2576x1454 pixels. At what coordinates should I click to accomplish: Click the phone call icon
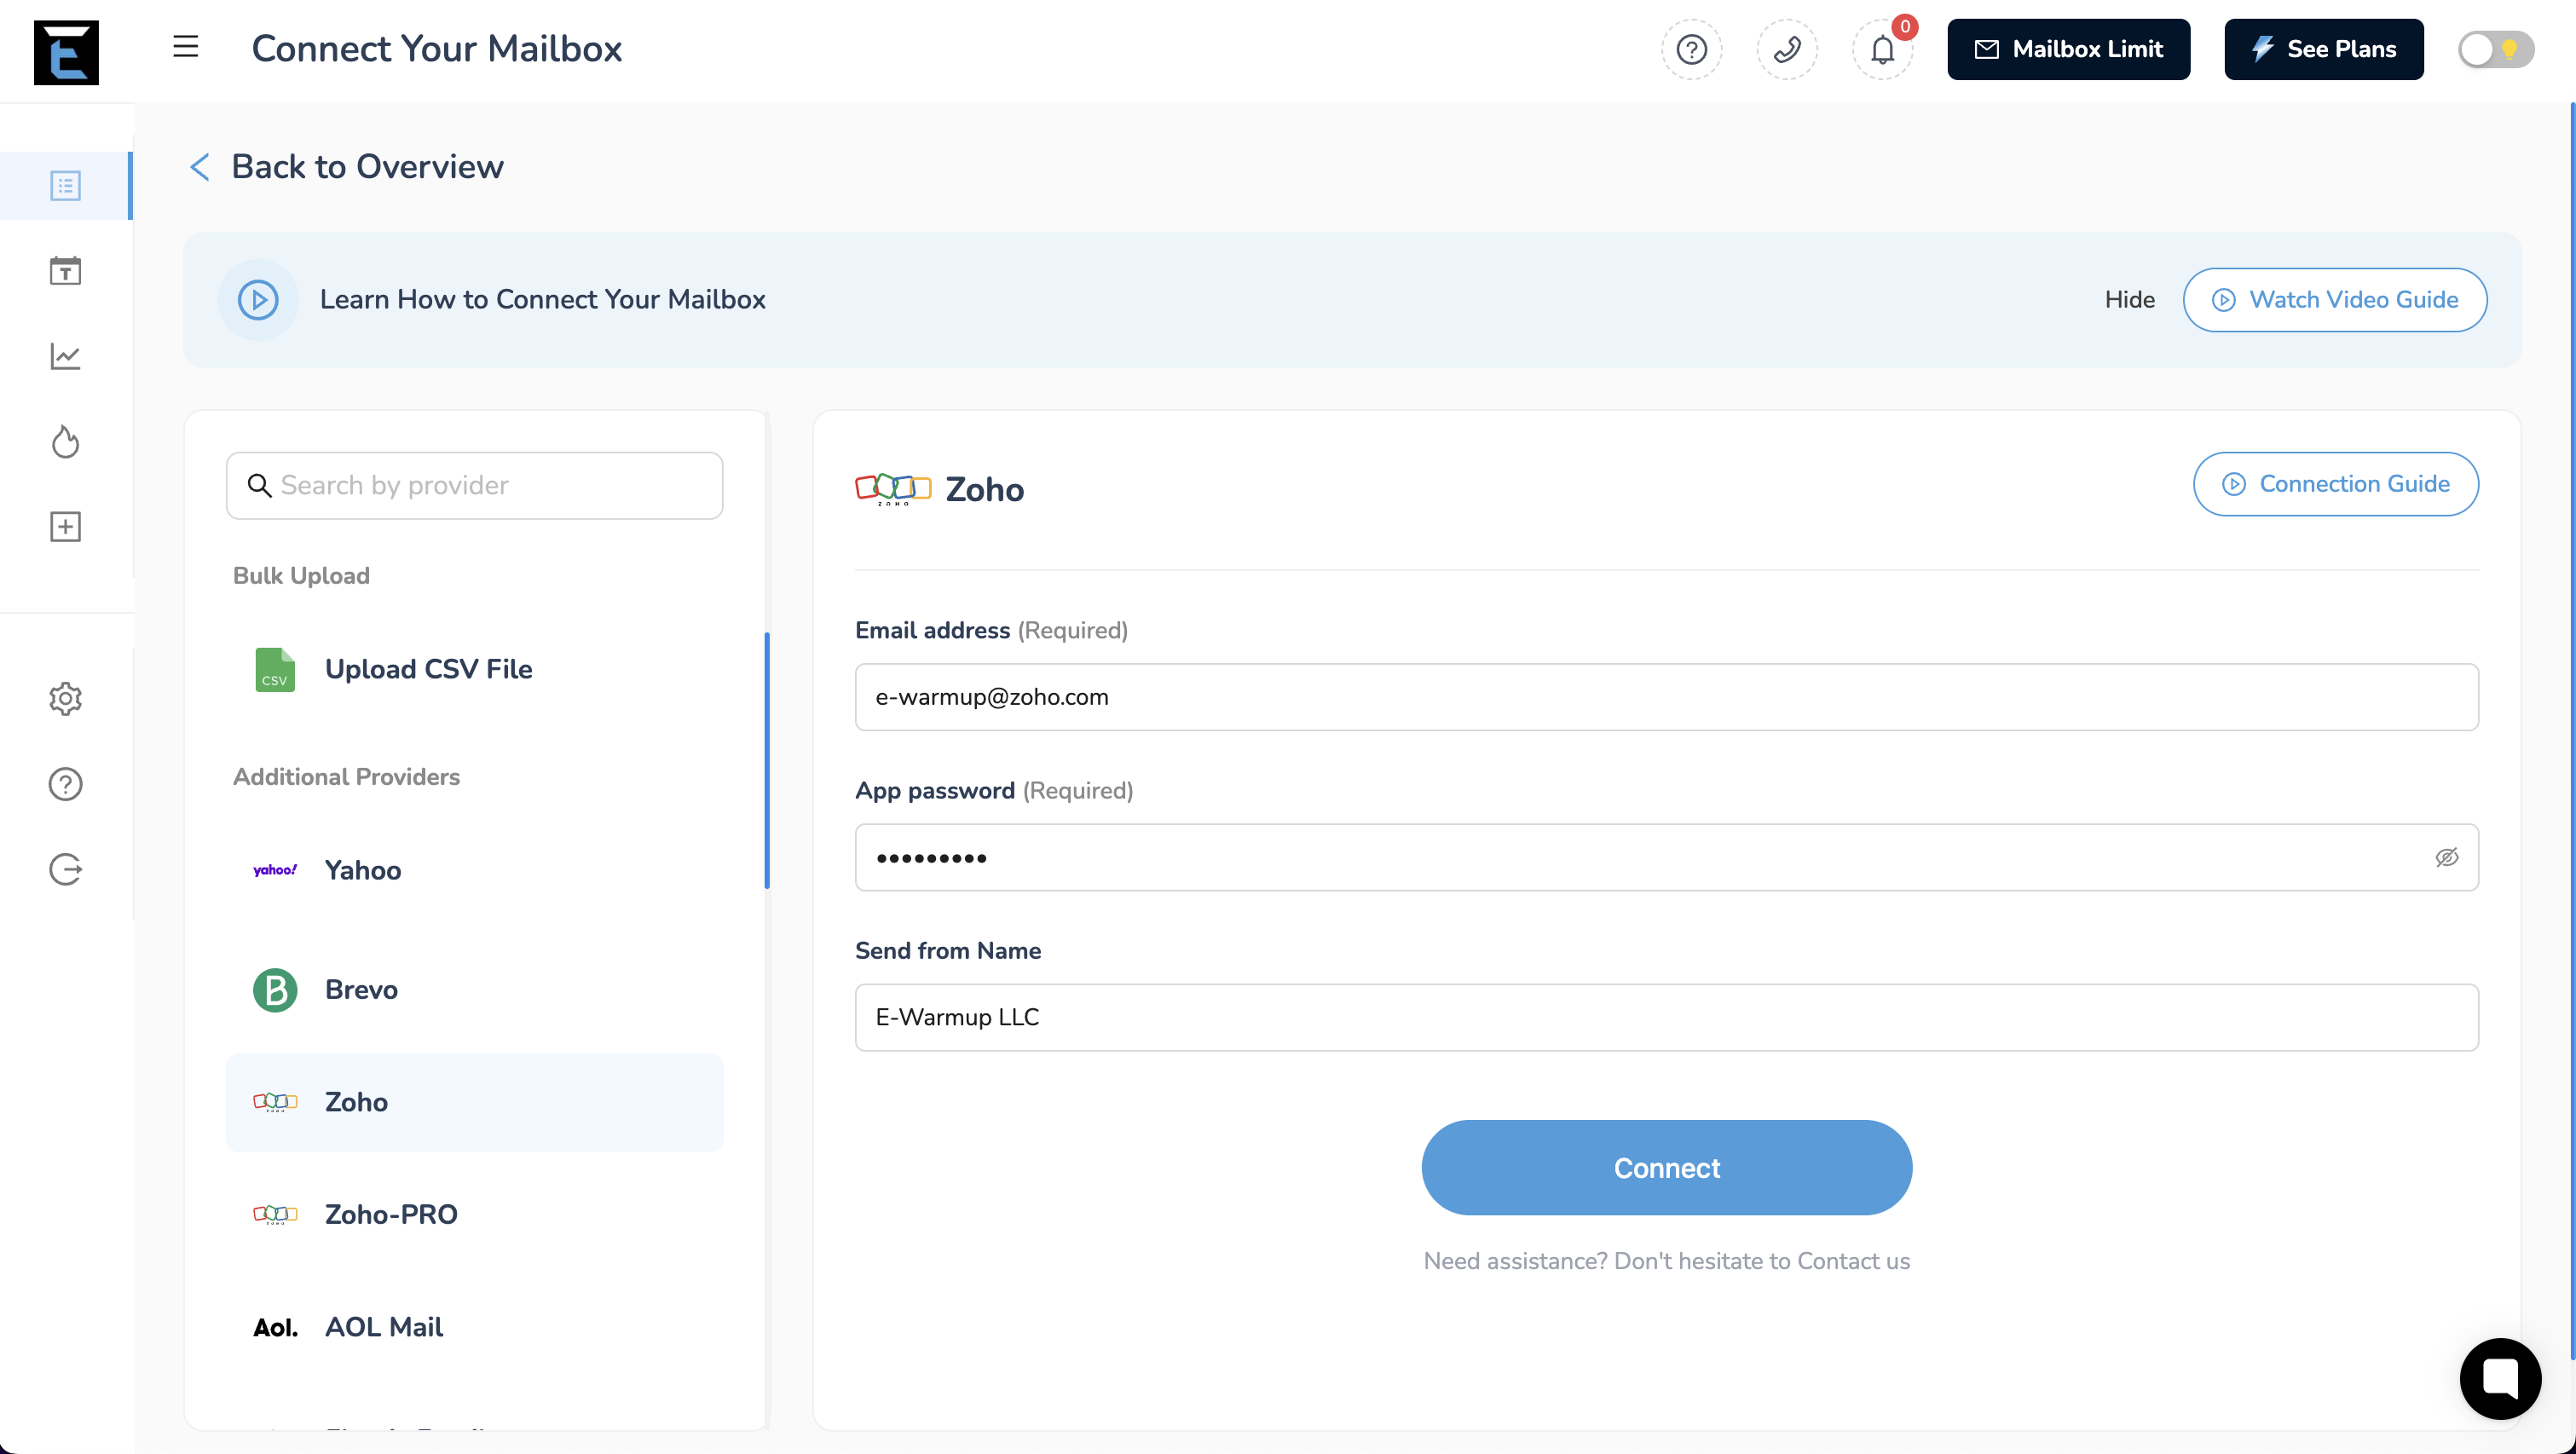1787,49
